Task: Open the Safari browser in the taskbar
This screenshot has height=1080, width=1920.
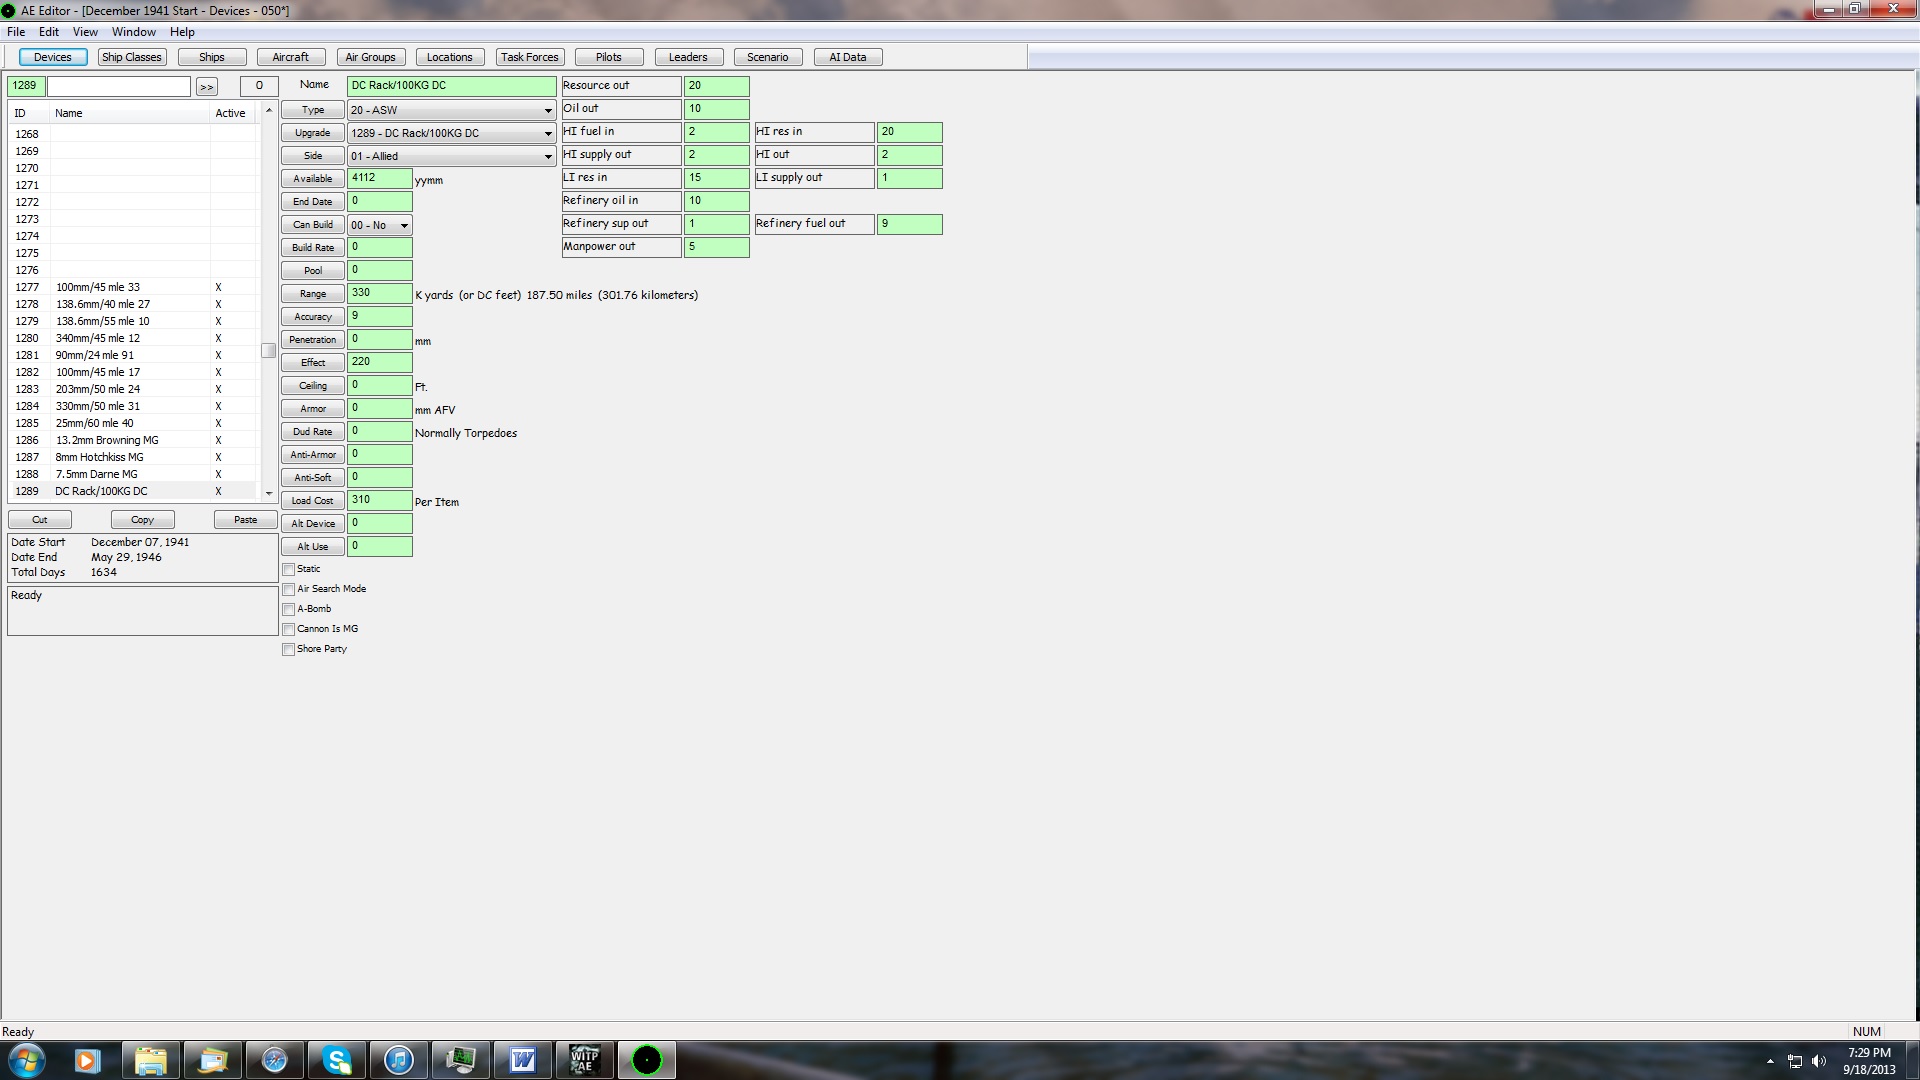Action: tap(274, 1060)
